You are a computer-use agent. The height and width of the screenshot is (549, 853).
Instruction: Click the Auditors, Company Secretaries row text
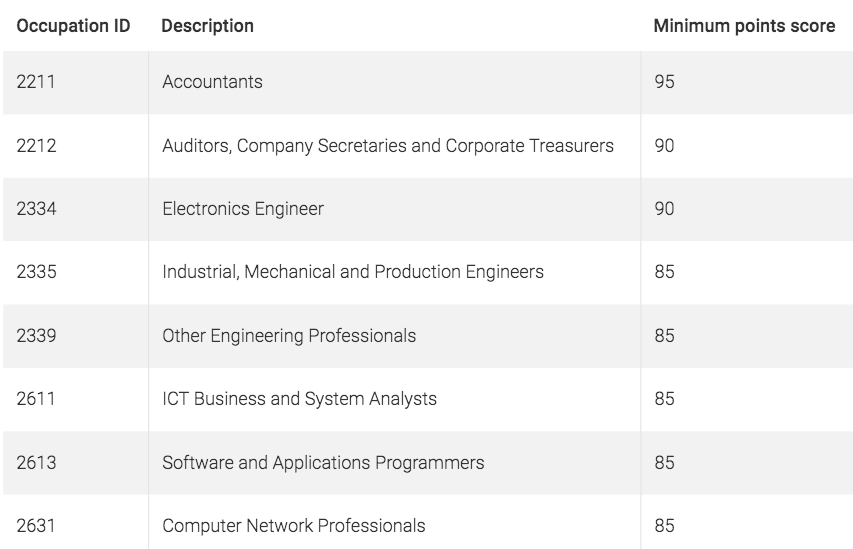[388, 146]
